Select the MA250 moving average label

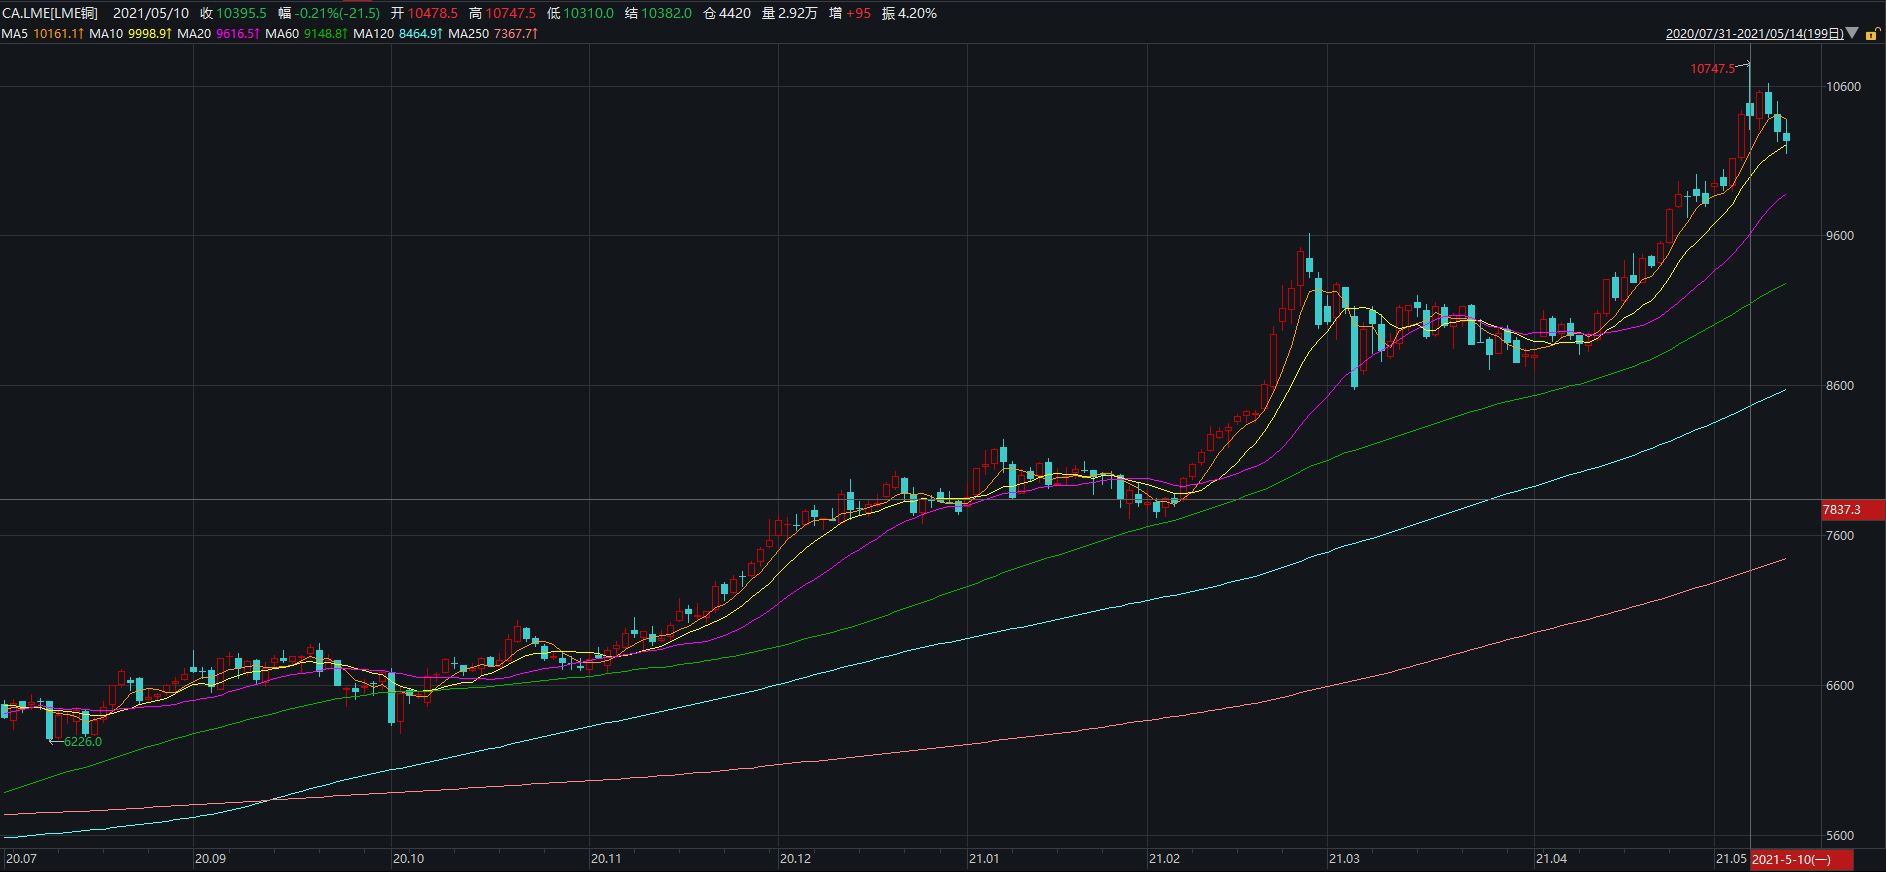pyautogui.click(x=468, y=34)
